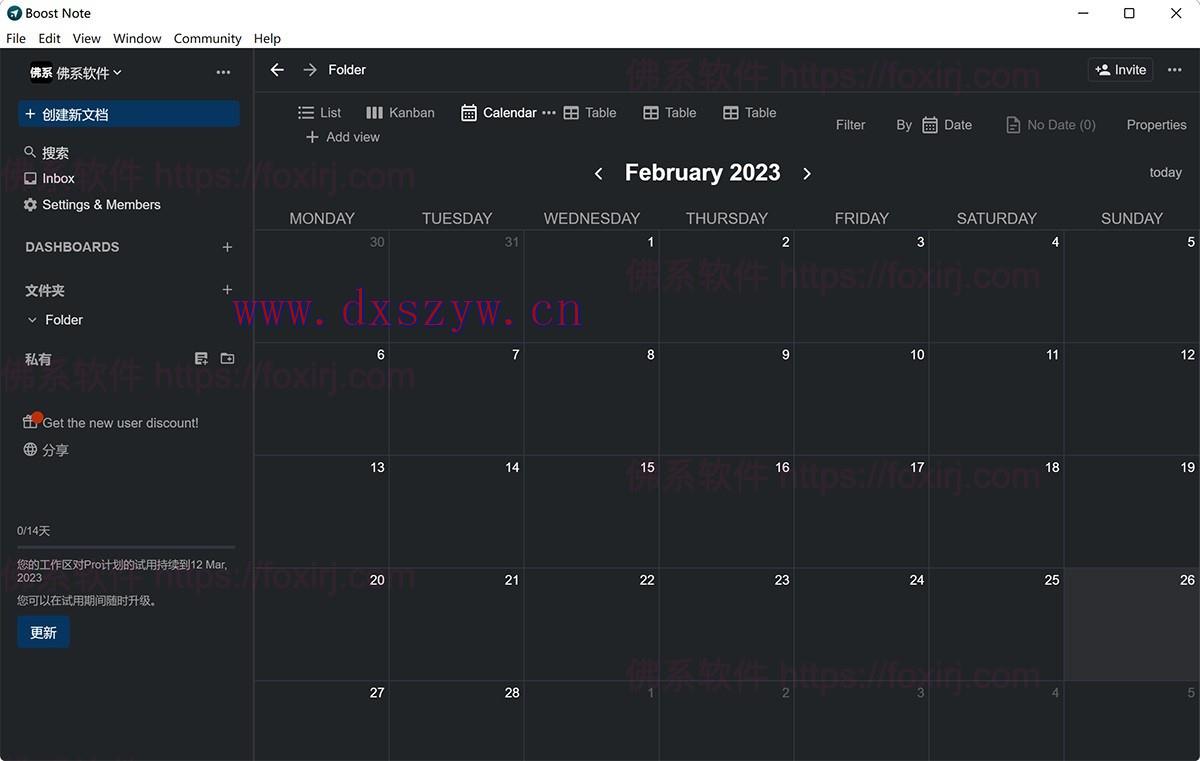Switch to the Kanban view tab
Screen dimensions: 1200x761
point(400,113)
